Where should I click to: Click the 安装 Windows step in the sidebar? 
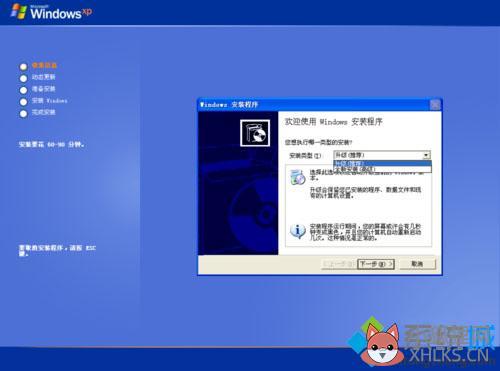pyautogui.click(x=50, y=100)
